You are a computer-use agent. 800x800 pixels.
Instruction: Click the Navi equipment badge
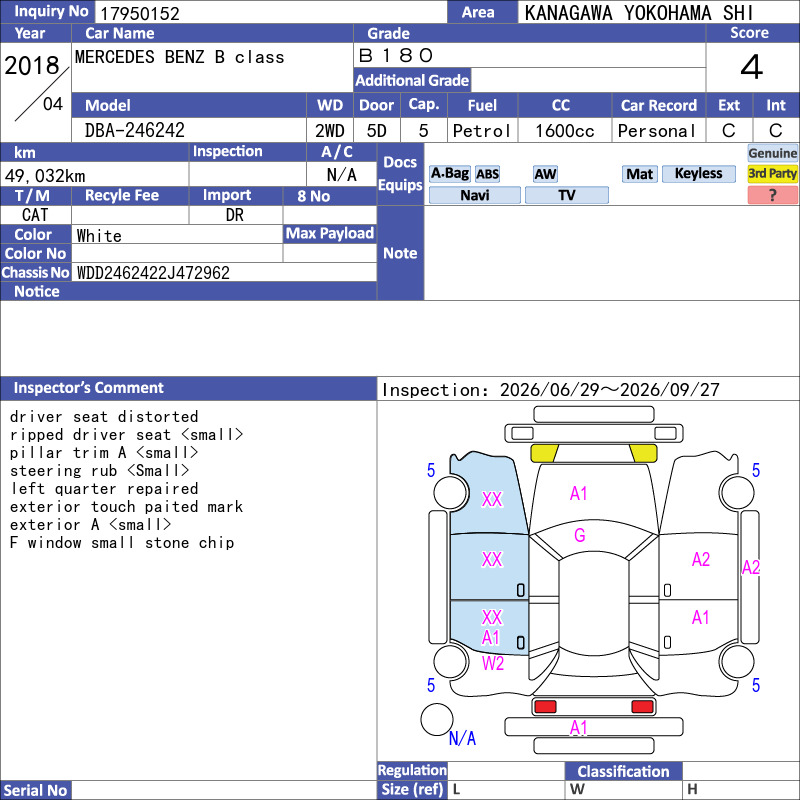(x=474, y=195)
